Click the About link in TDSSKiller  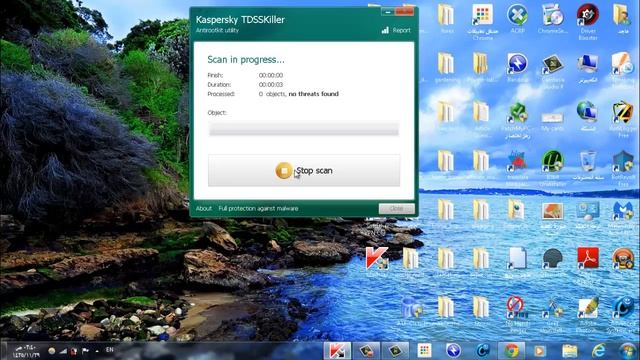[x=204, y=209]
